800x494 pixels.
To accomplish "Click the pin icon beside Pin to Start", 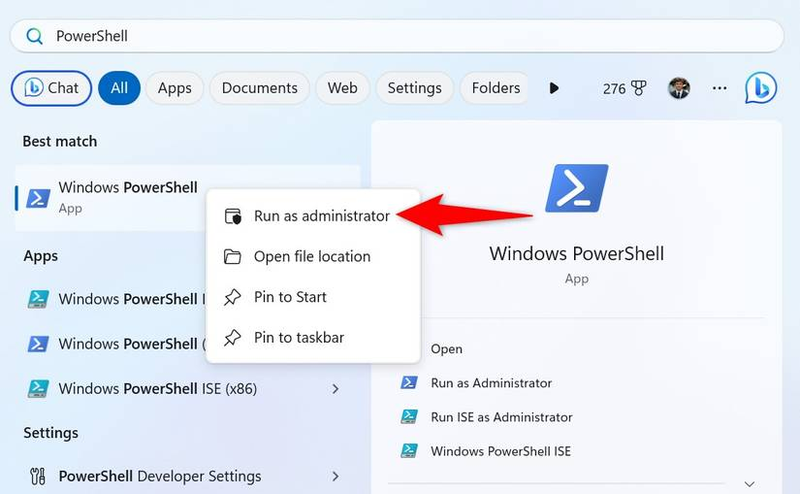I will tap(233, 297).
